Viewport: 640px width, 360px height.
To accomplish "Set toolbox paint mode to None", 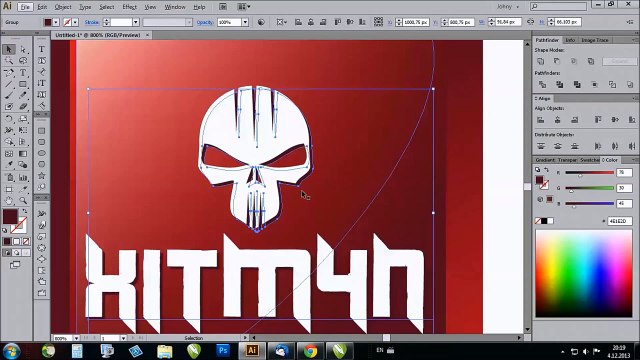I will click(26, 242).
